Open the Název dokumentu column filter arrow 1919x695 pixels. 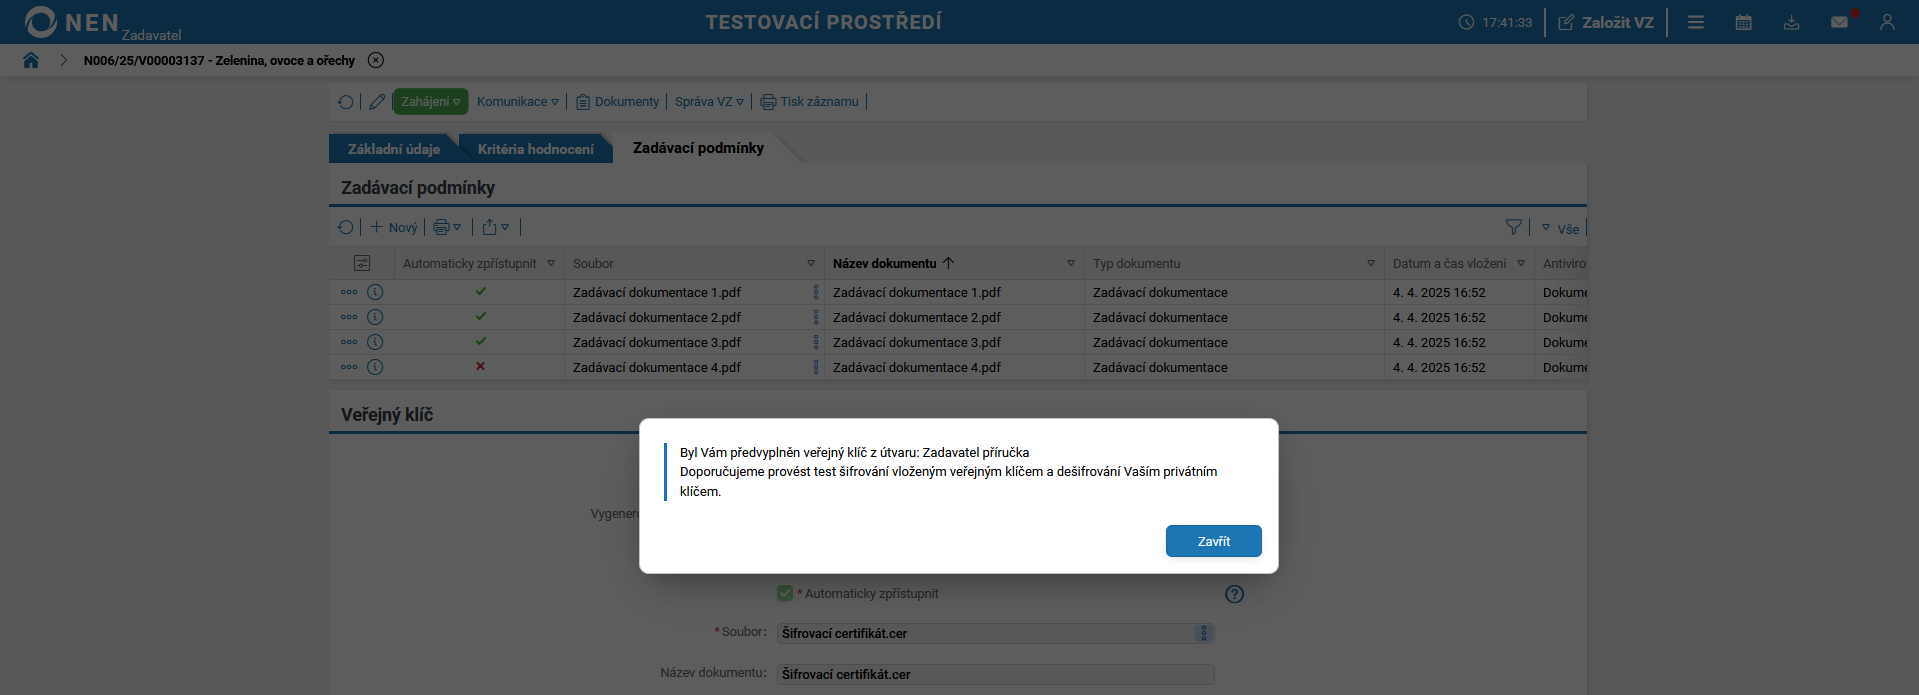pos(1071,263)
